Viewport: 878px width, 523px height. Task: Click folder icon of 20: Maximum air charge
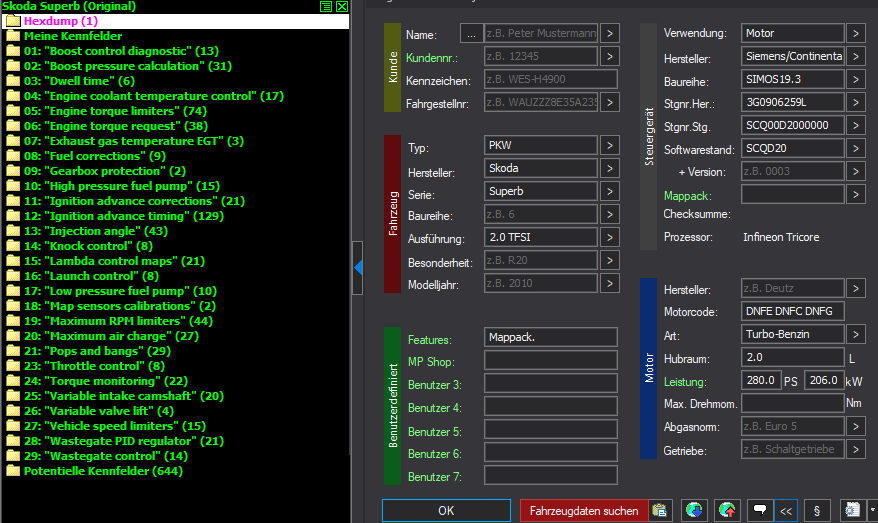(13, 336)
